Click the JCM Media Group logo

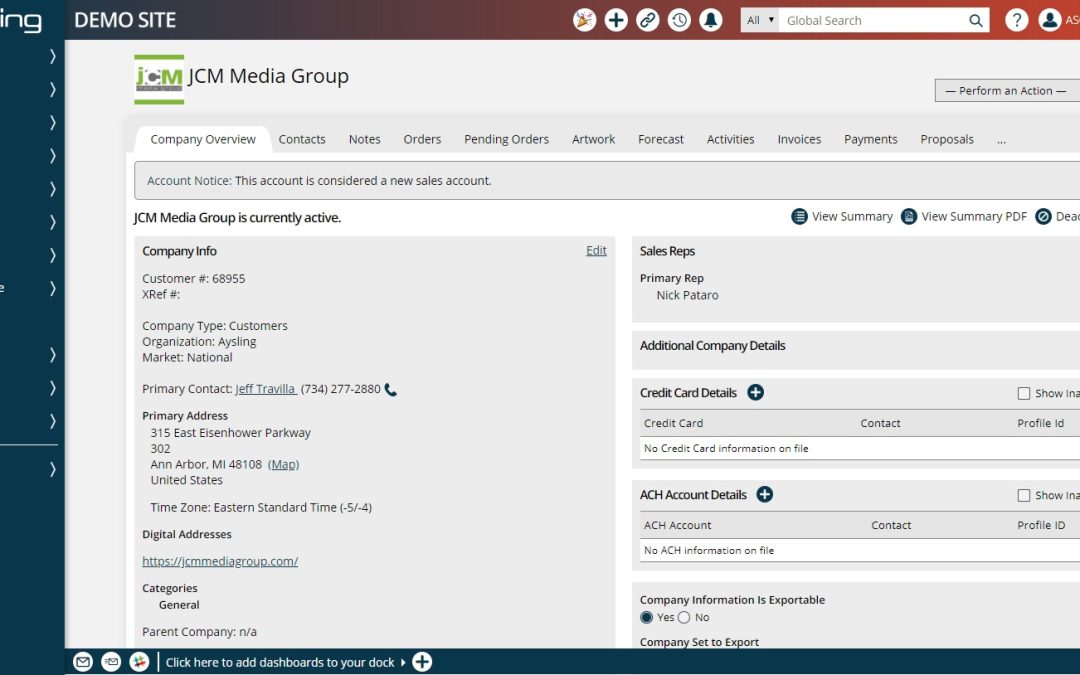[159, 79]
